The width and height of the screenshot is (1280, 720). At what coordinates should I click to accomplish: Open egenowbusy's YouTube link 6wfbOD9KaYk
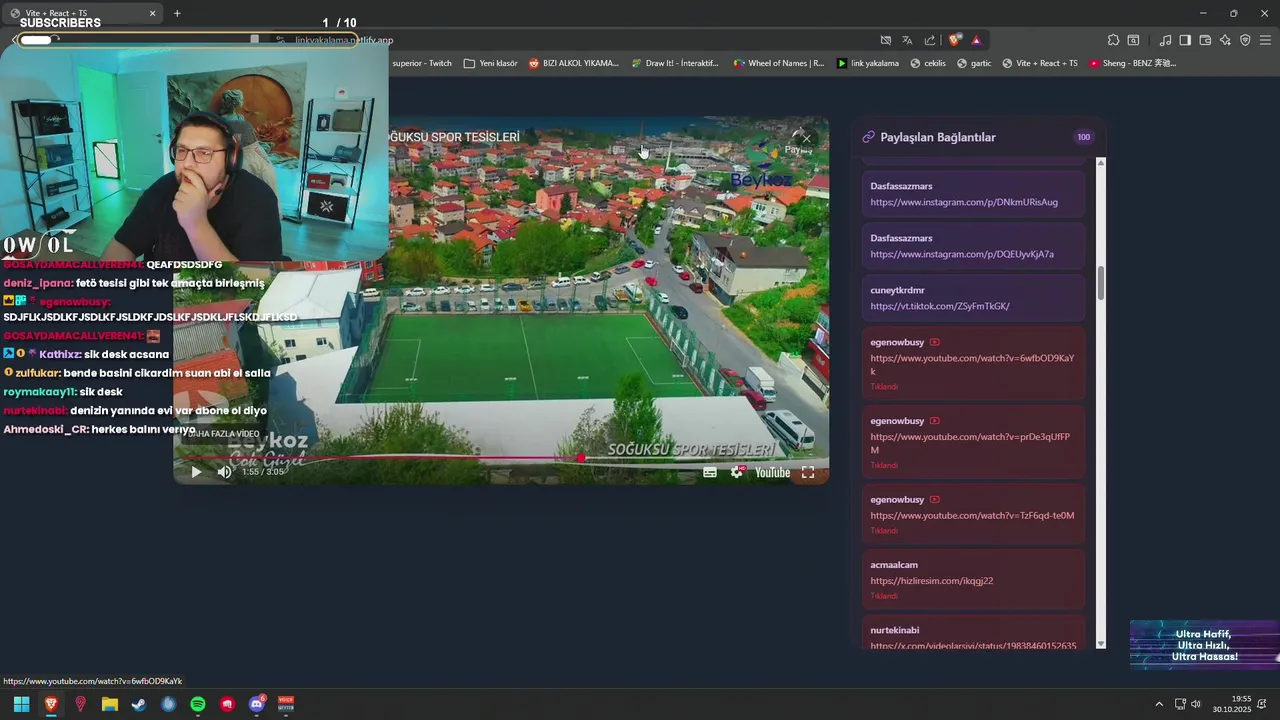(x=972, y=364)
